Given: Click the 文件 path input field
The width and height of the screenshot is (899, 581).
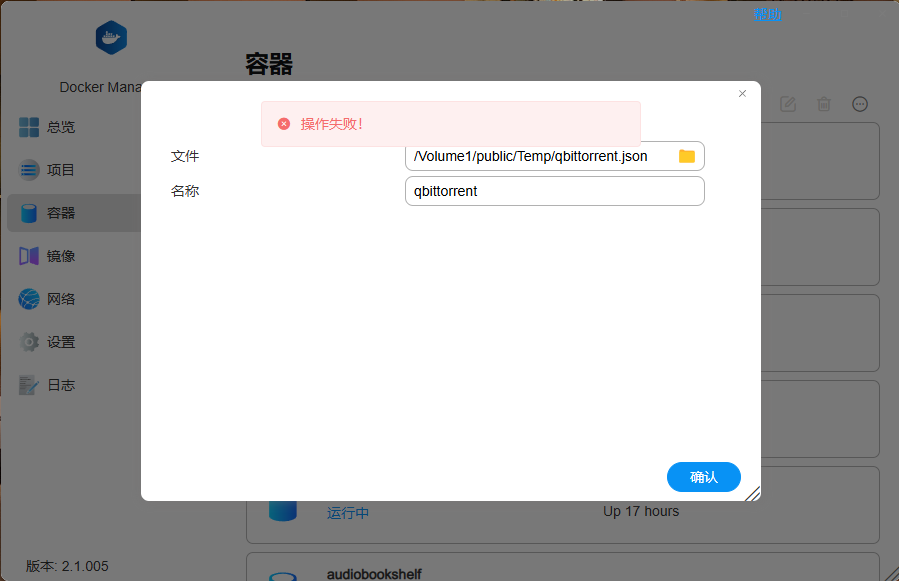Looking at the screenshot, I should click(x=554, y=156).
